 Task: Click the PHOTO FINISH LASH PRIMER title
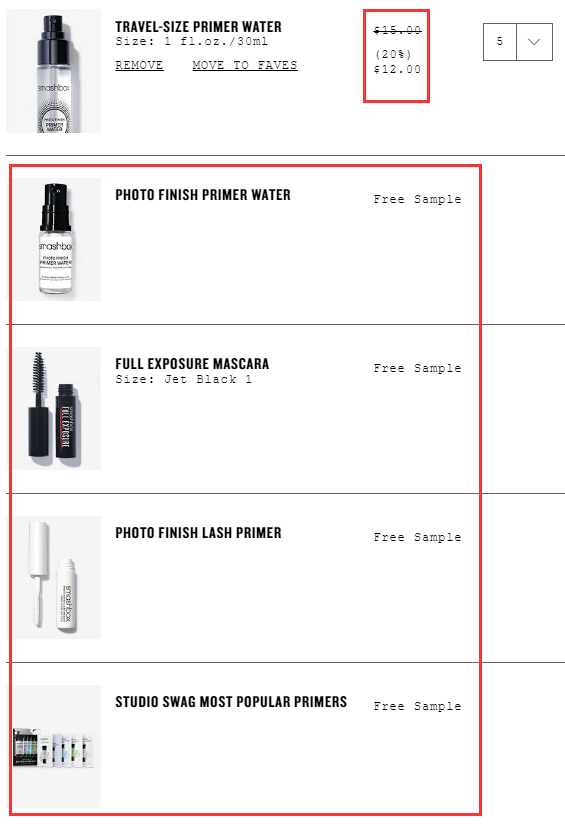[199, 533]
